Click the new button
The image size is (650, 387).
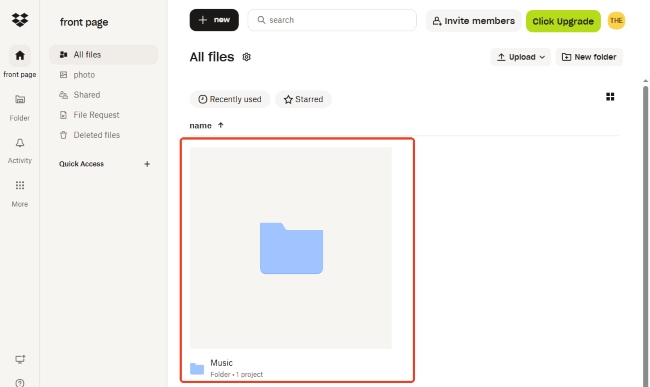coord(214,20)
